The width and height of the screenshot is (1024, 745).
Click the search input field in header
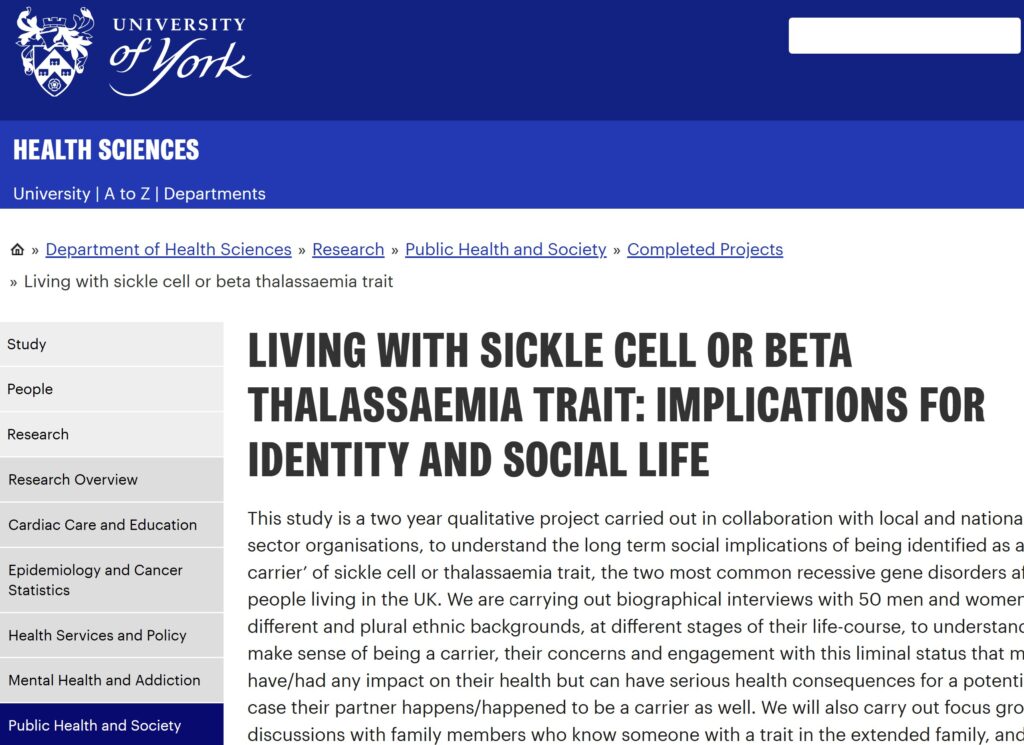coord(904,36)
